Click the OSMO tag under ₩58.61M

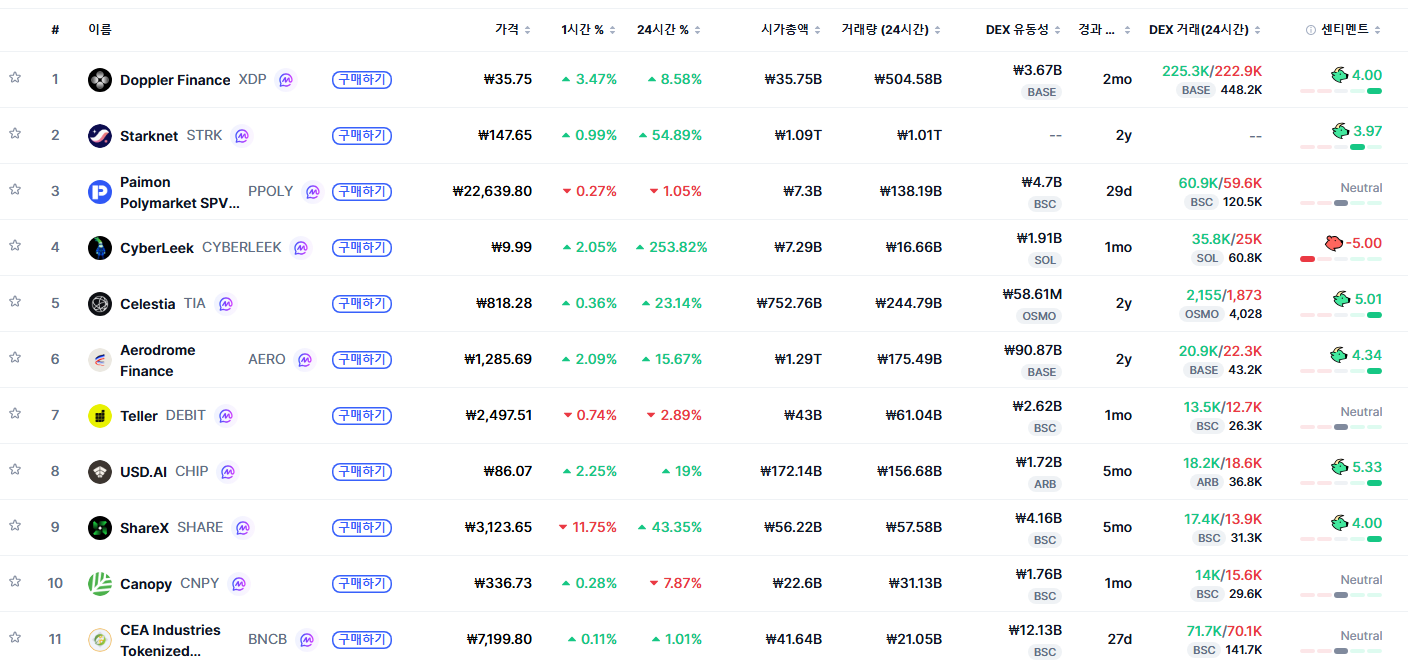[1039, 316]
